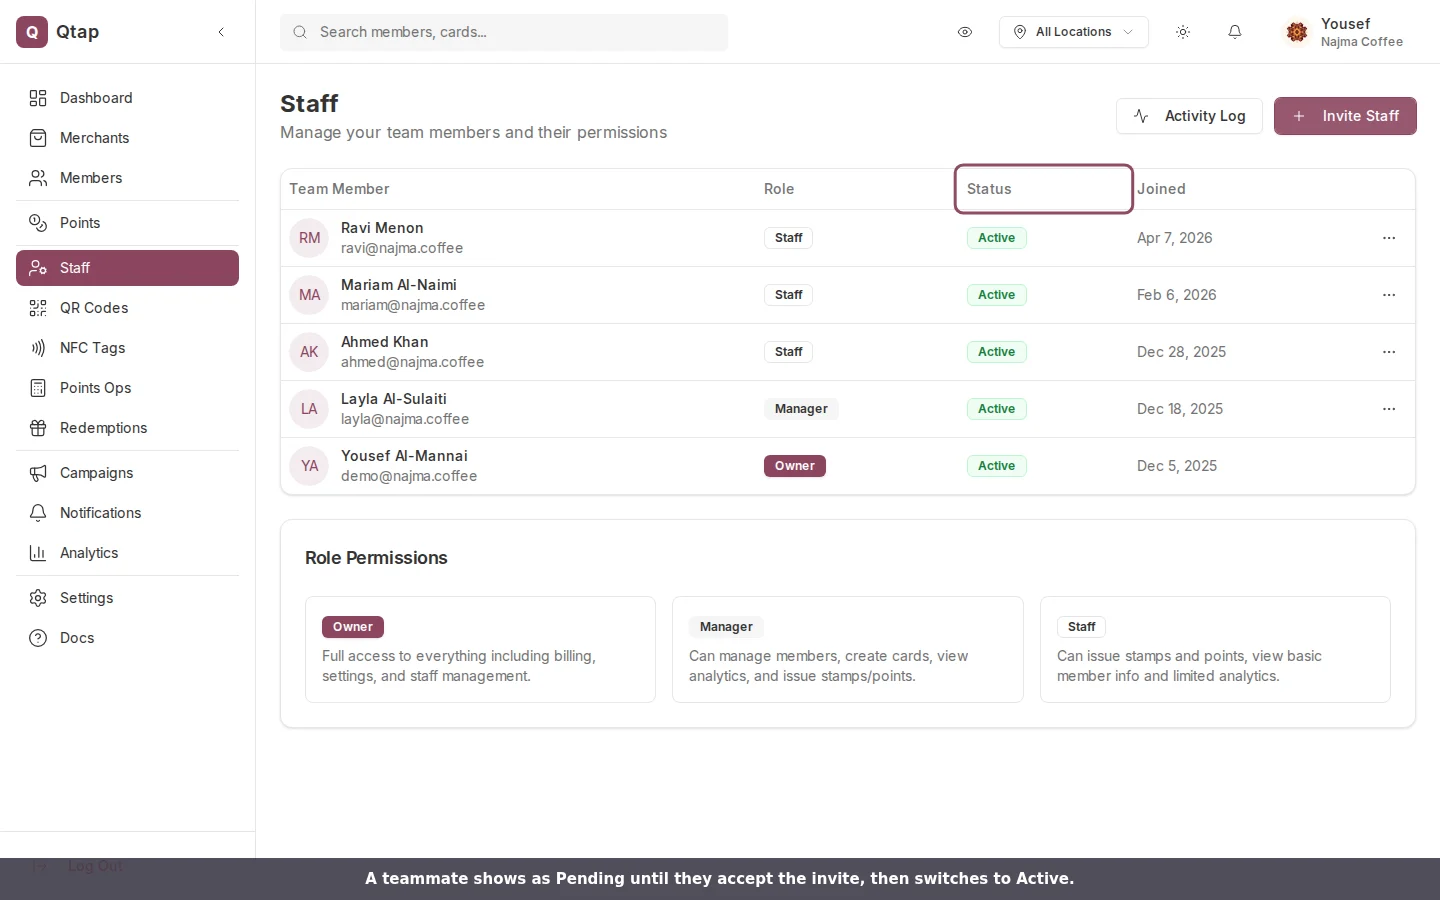Focus the Search members, cards field
This screenshot has width=1440, height=900.
pyautogui.click(x=504, y=32)
